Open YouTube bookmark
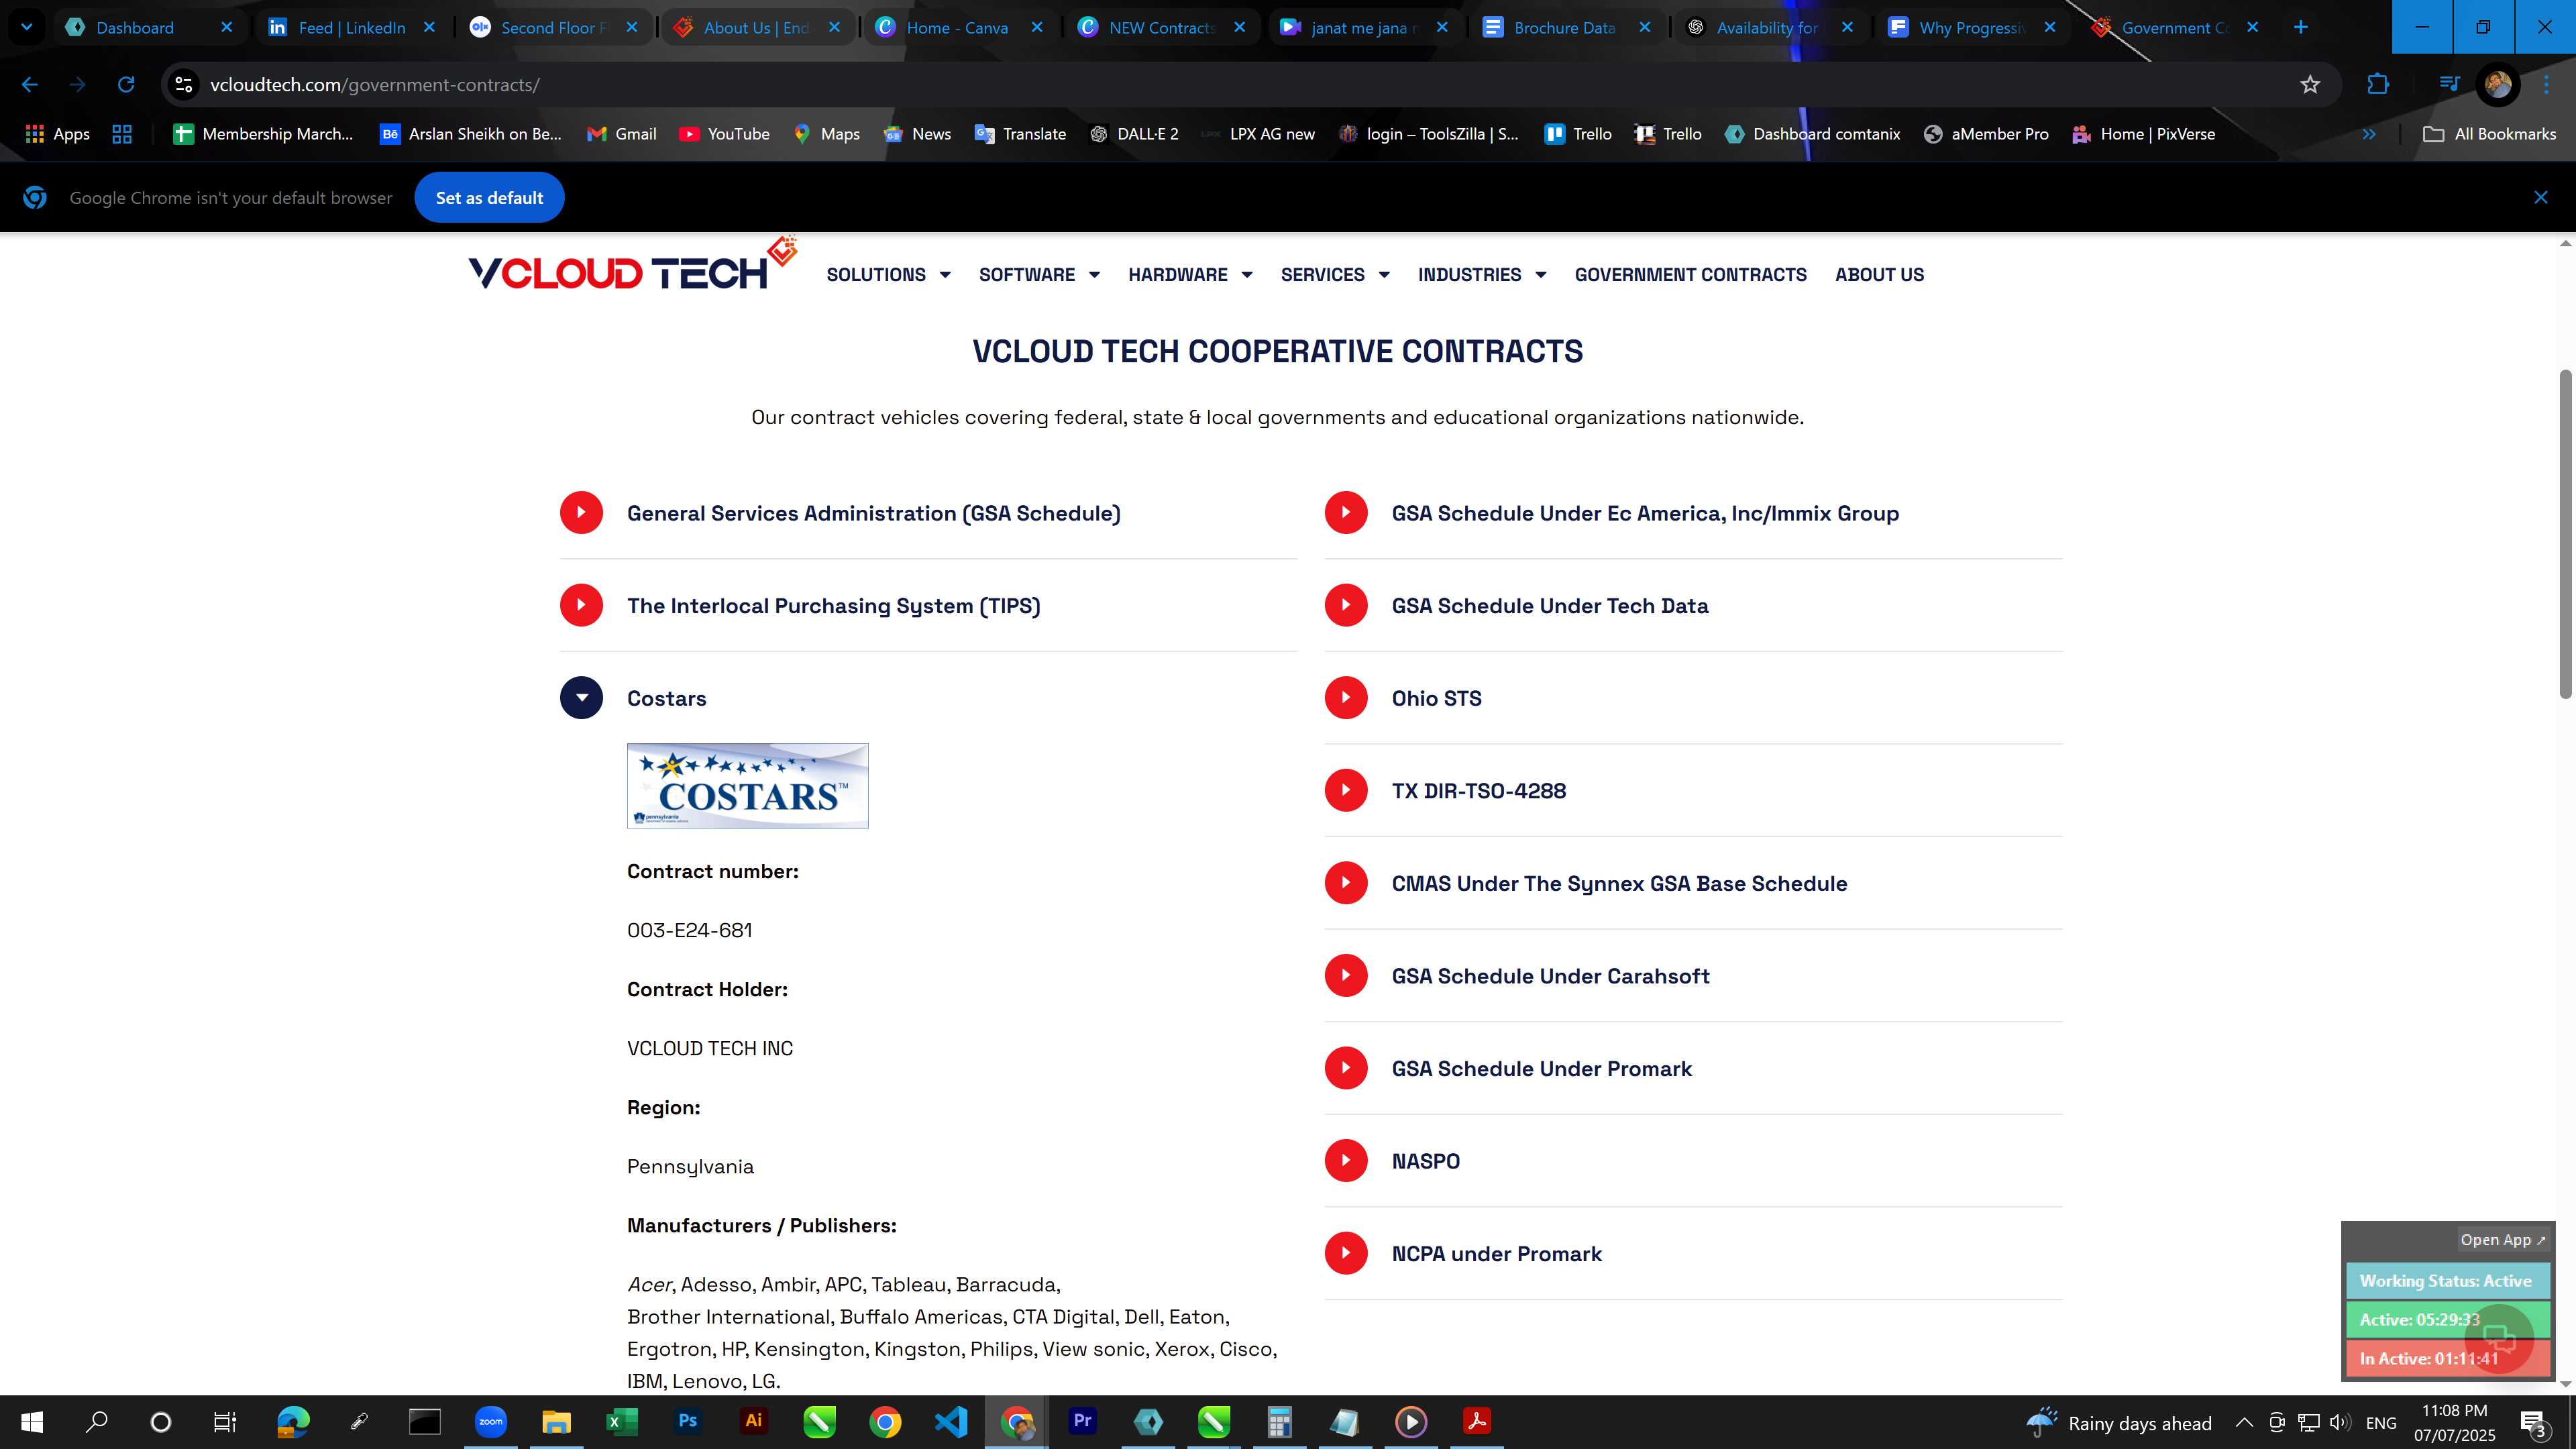 724,134
